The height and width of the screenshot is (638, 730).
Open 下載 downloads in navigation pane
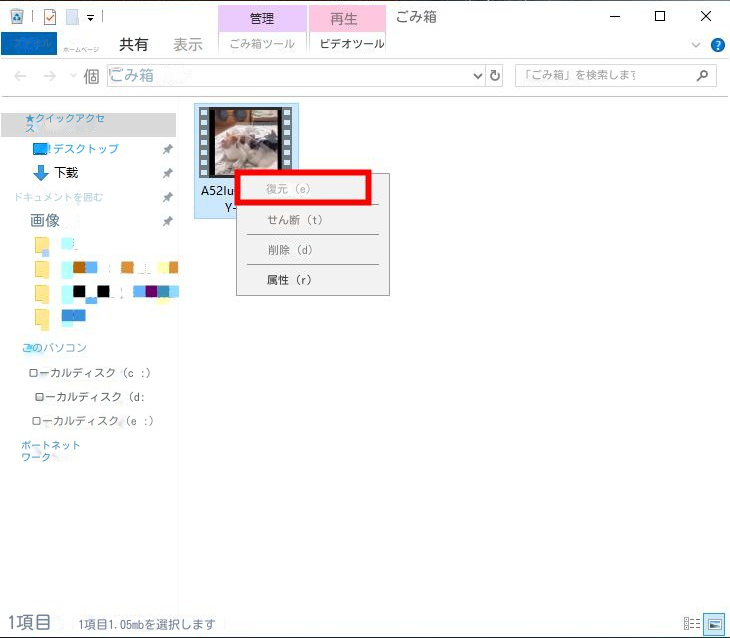pyautogui.click(x=66, y=173)
